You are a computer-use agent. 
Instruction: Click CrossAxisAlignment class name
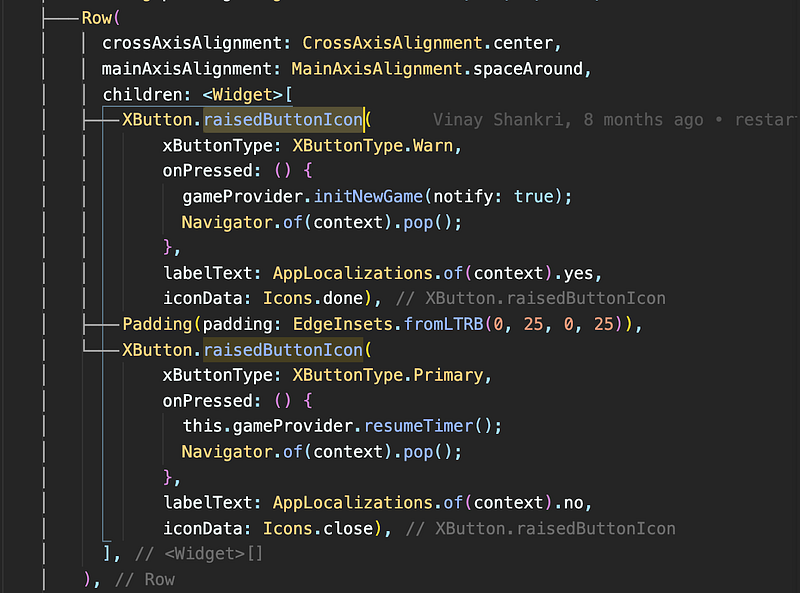coord(392,43)
